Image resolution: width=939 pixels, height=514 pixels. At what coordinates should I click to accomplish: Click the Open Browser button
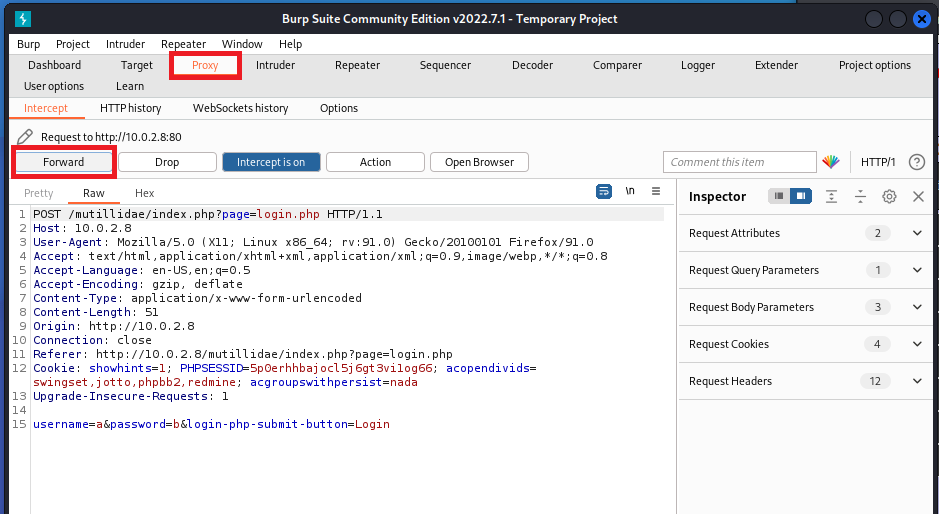click(x=479, y=162)
